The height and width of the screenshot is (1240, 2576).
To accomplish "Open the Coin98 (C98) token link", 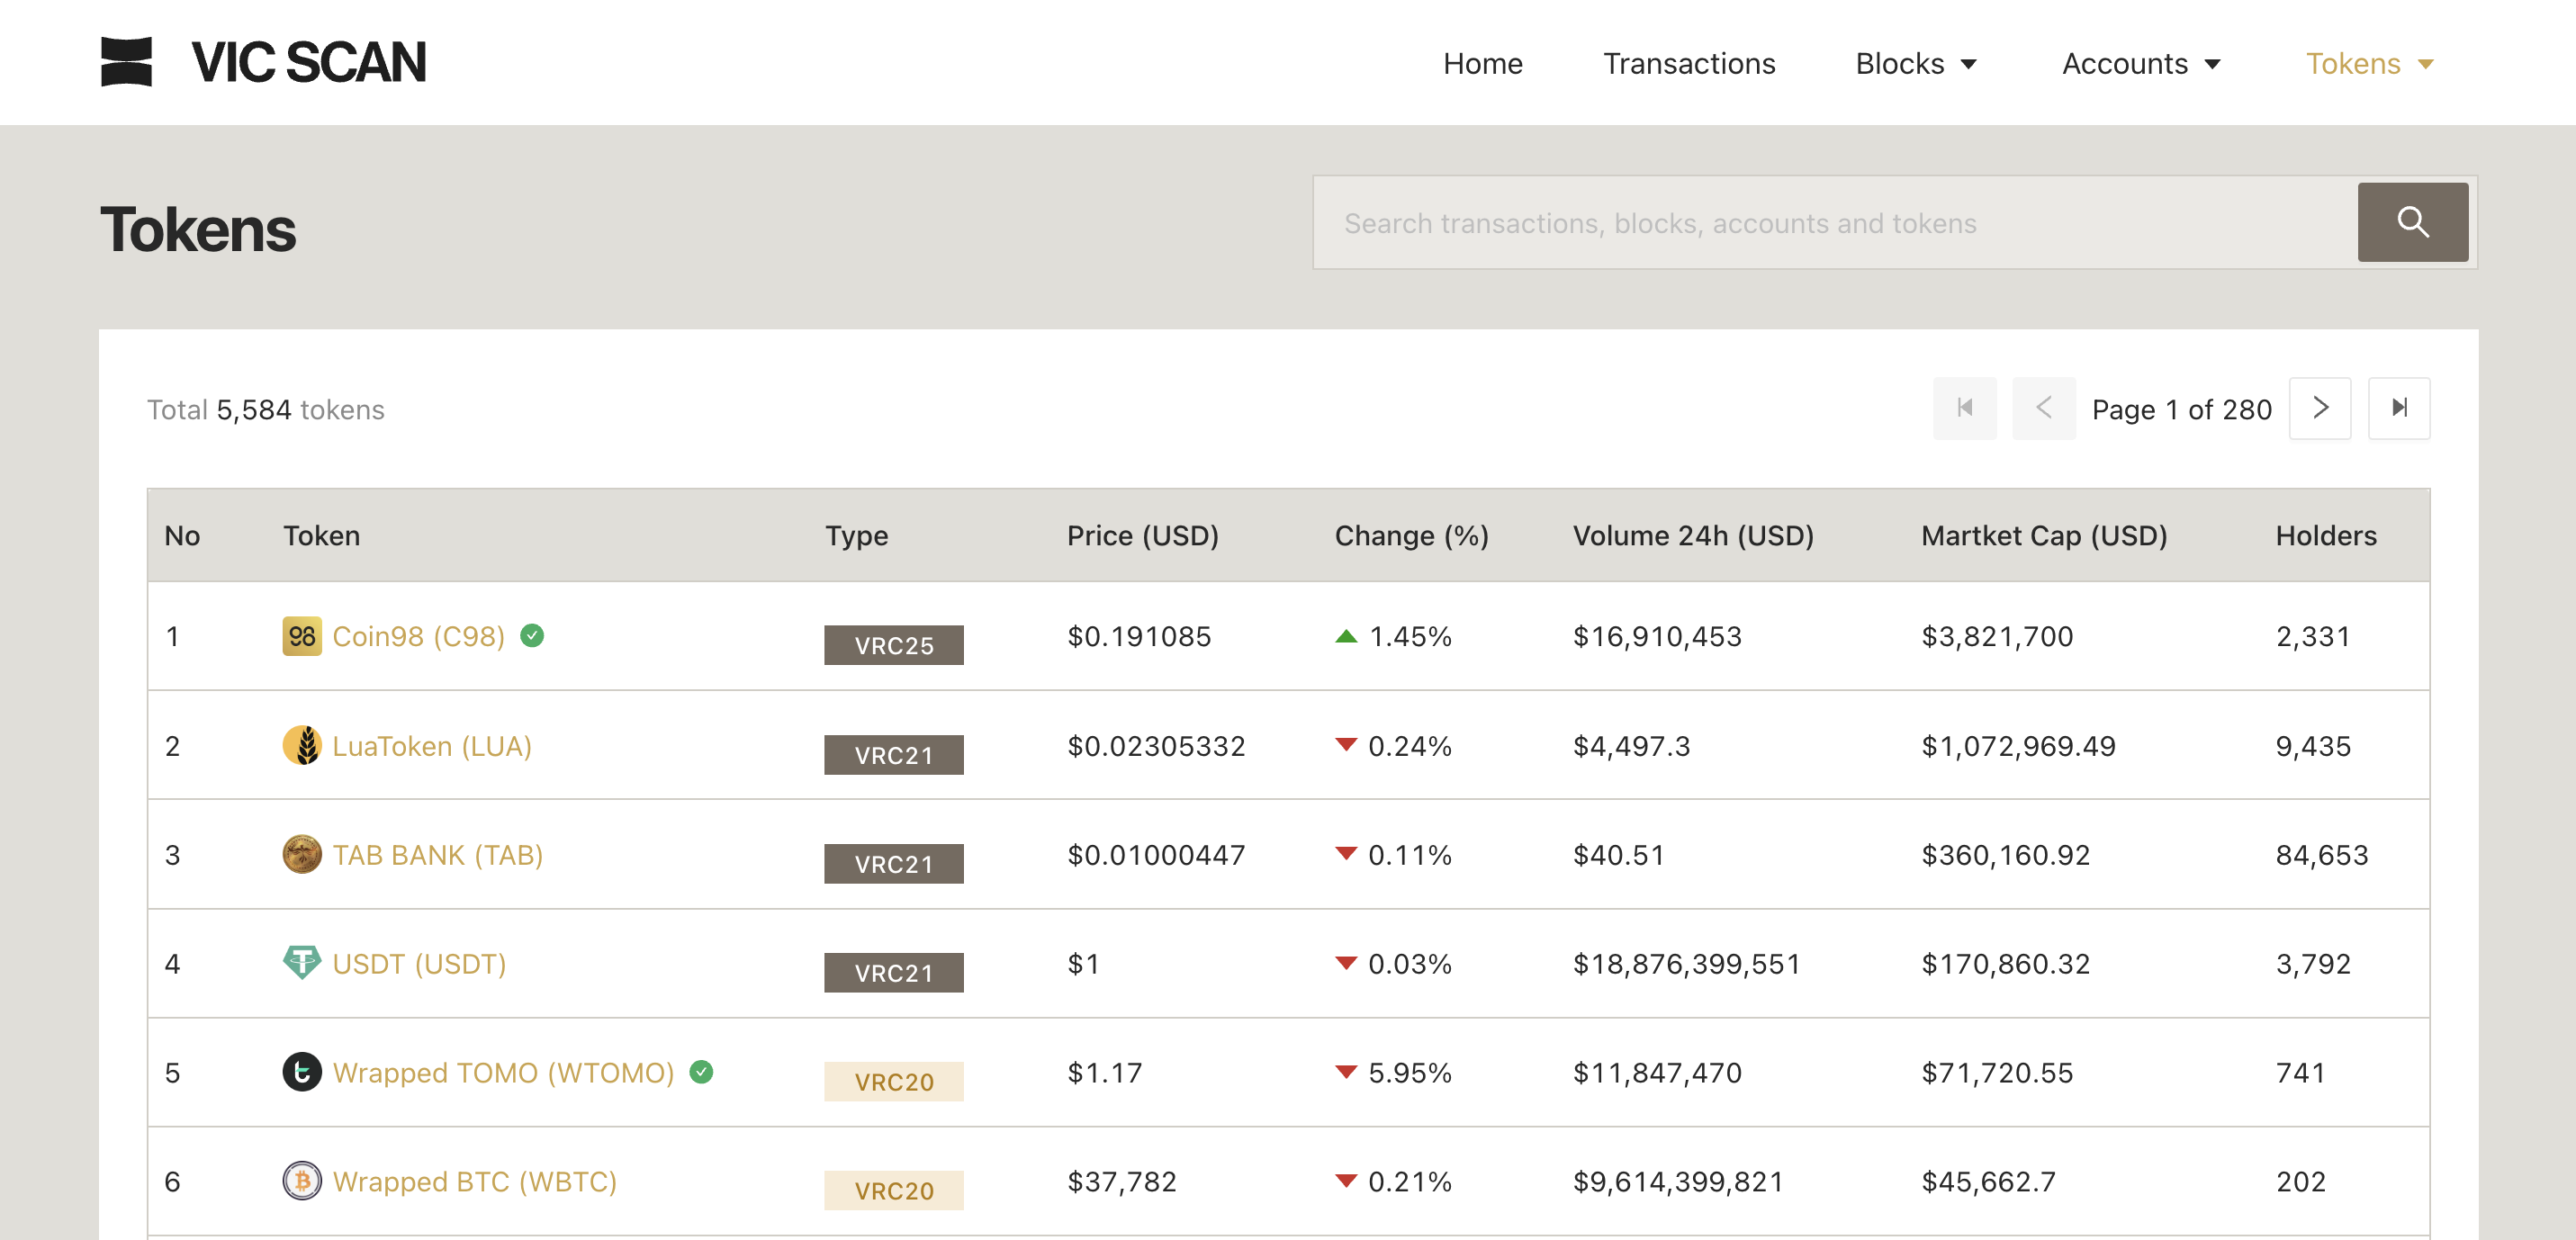I will click(x=418, y=636).
